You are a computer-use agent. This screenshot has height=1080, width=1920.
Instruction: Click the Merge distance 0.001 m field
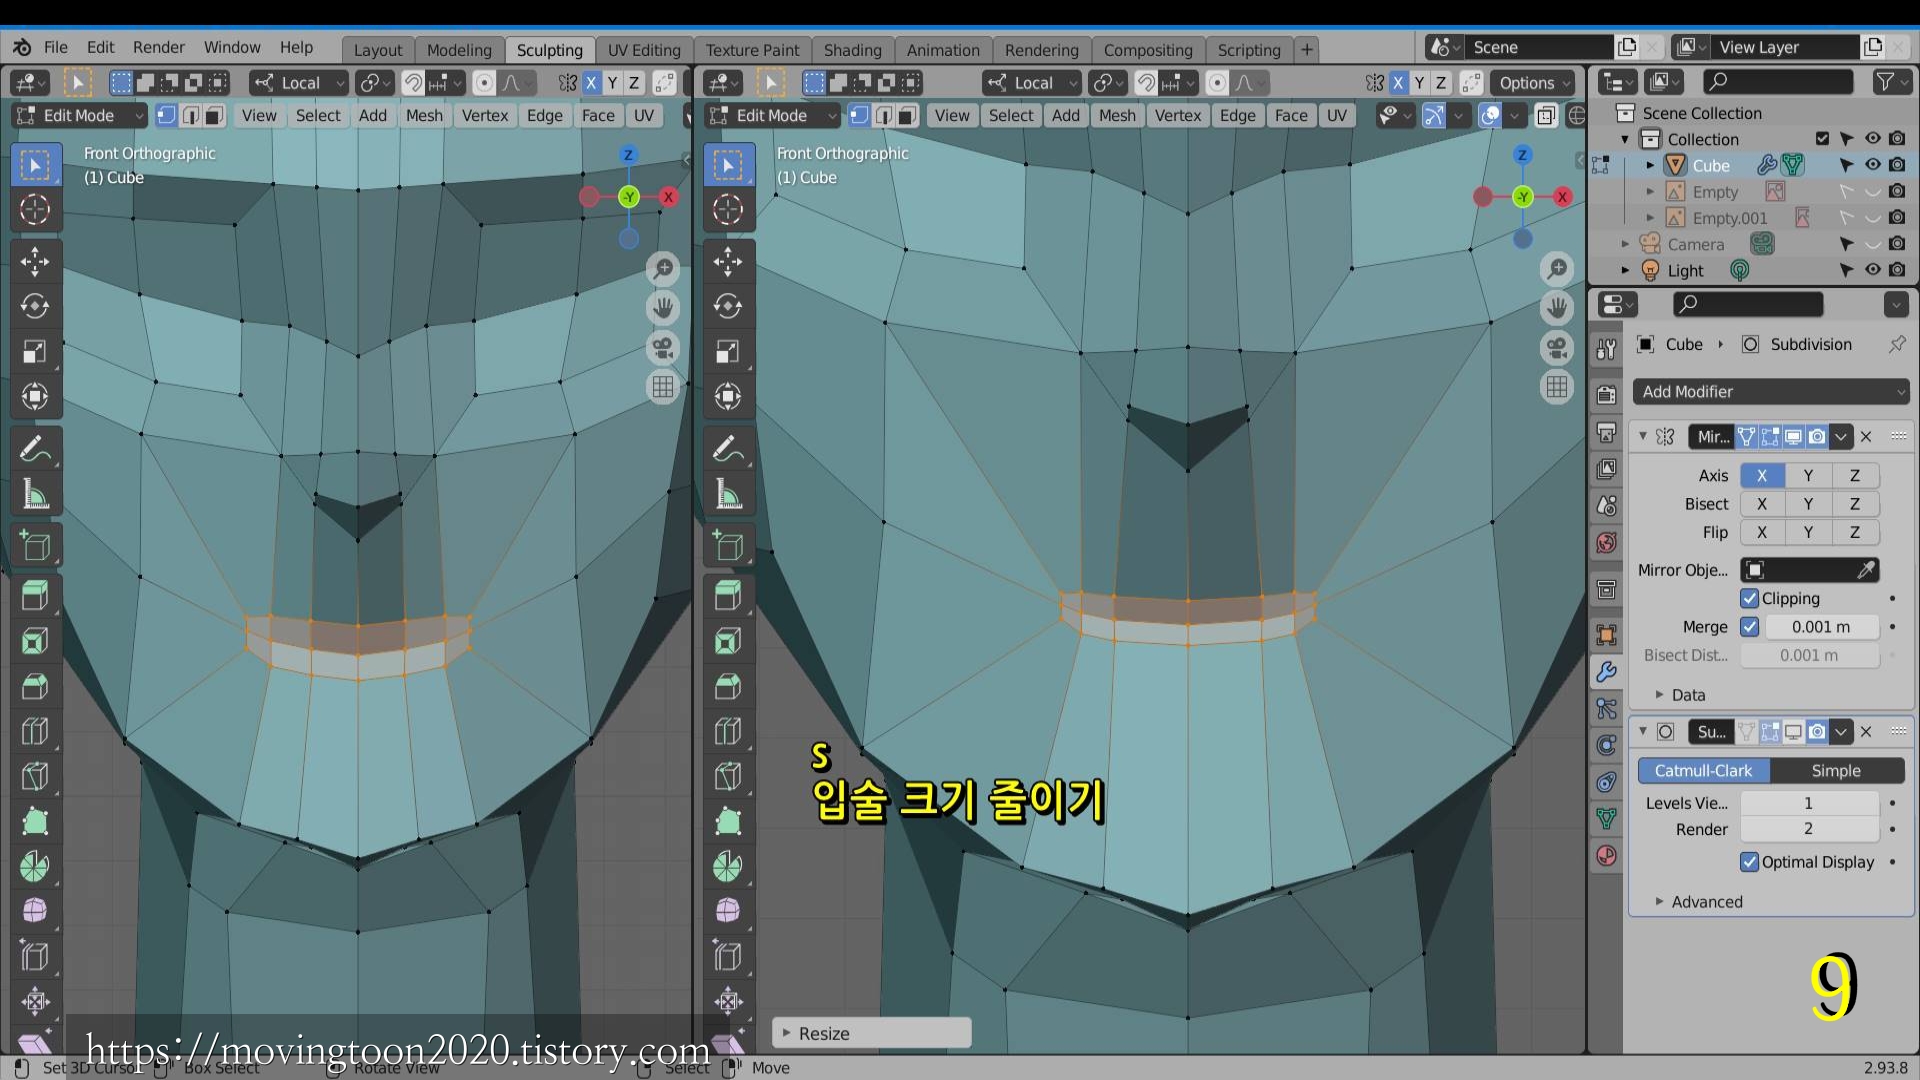tap(1820, 627)
